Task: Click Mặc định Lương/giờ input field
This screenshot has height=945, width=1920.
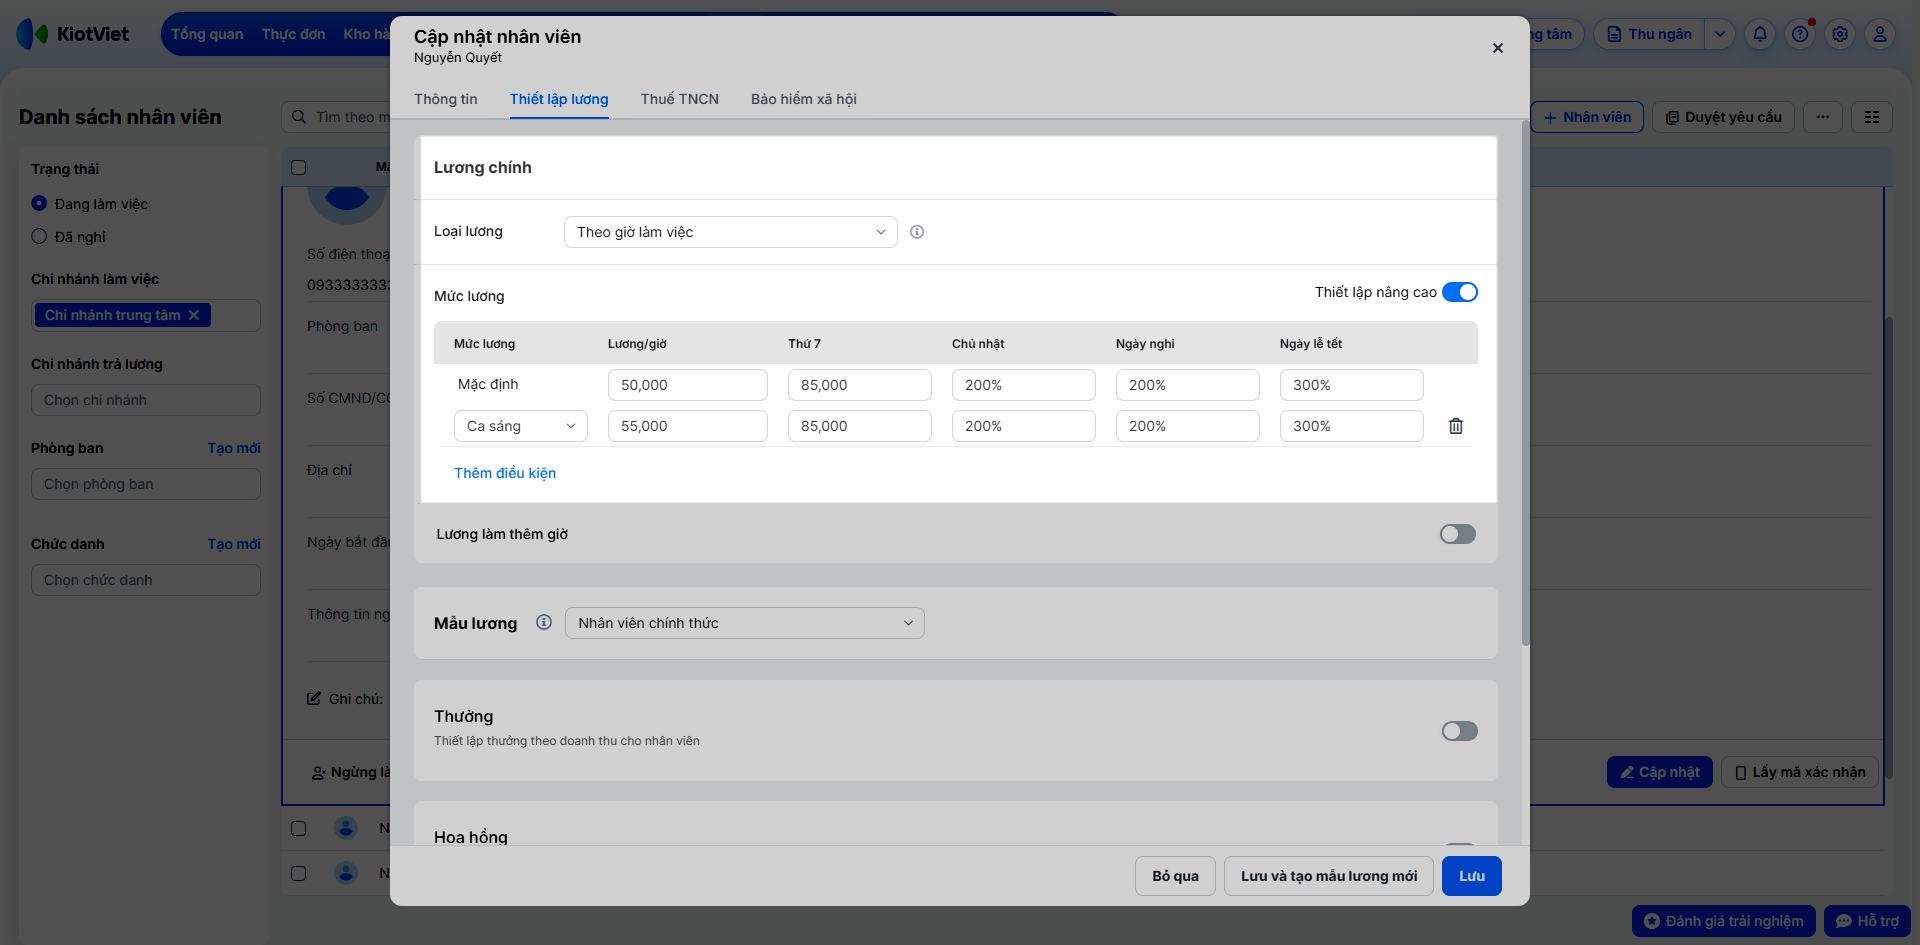Action: point(688,385)
